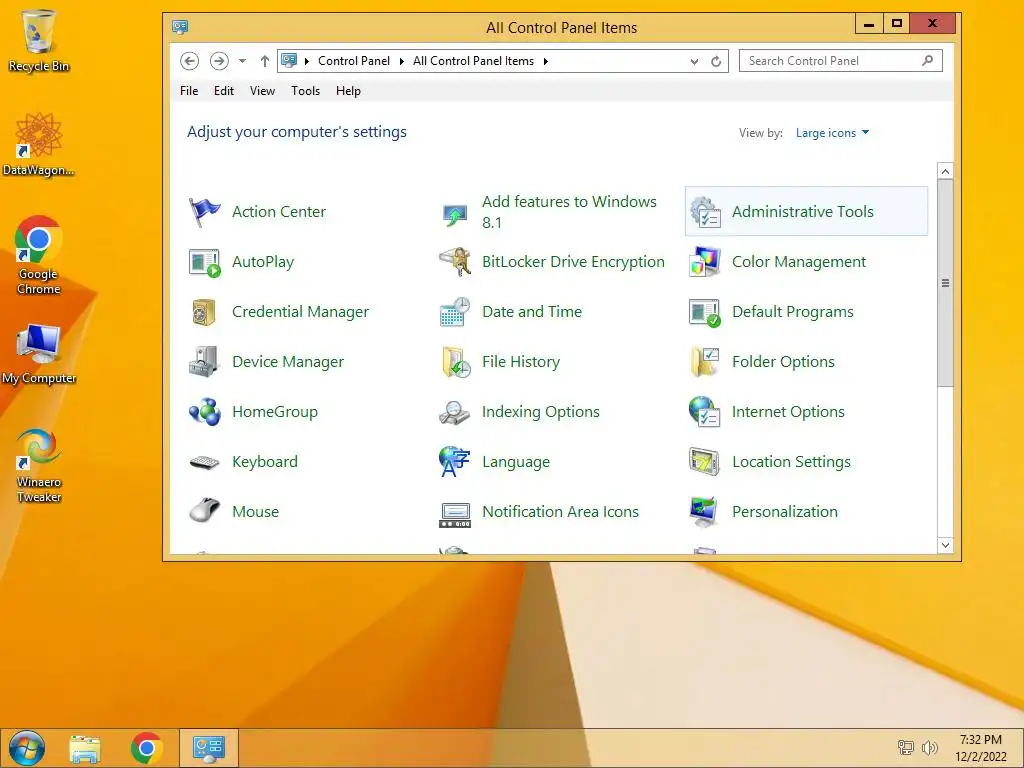This screenshot has height=768, width=1024.
Task: Click the network tray icon
Action: point(906,748)
